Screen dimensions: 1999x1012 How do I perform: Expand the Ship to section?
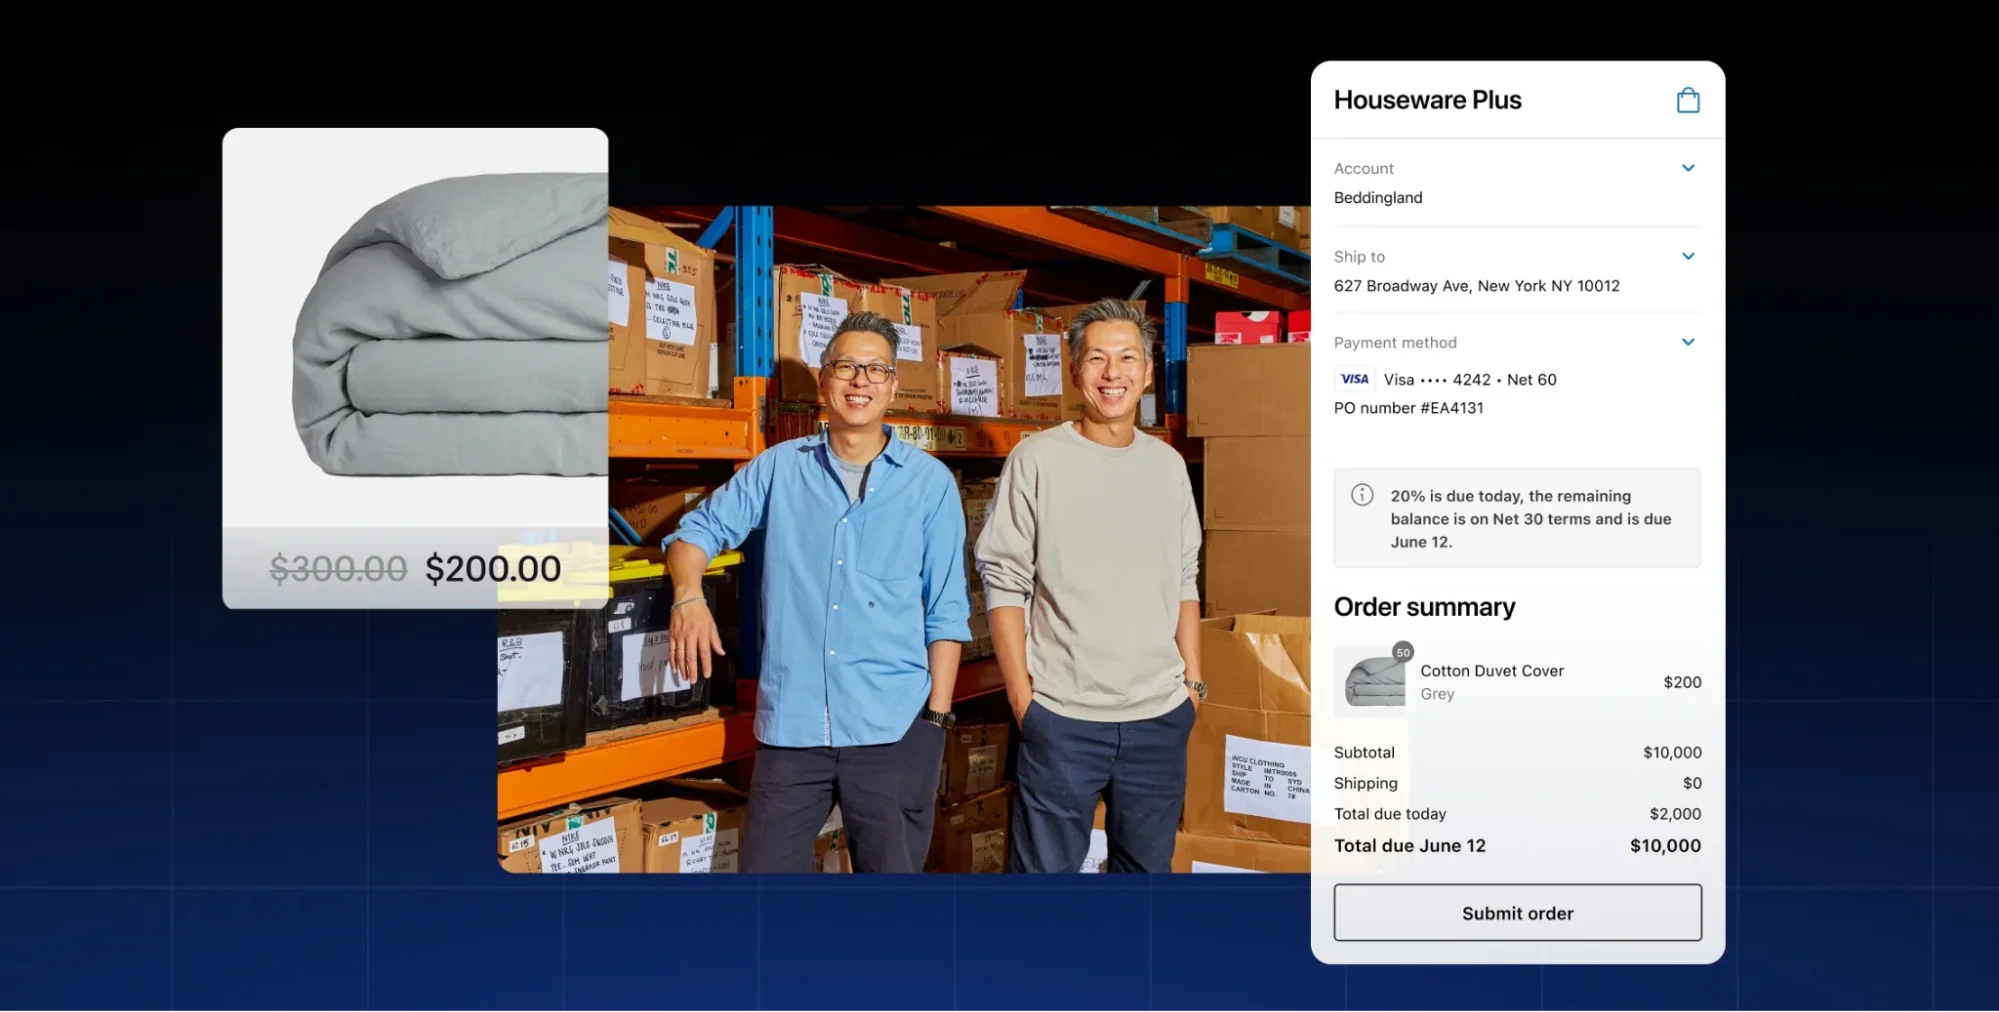(x=1689, y=256)
